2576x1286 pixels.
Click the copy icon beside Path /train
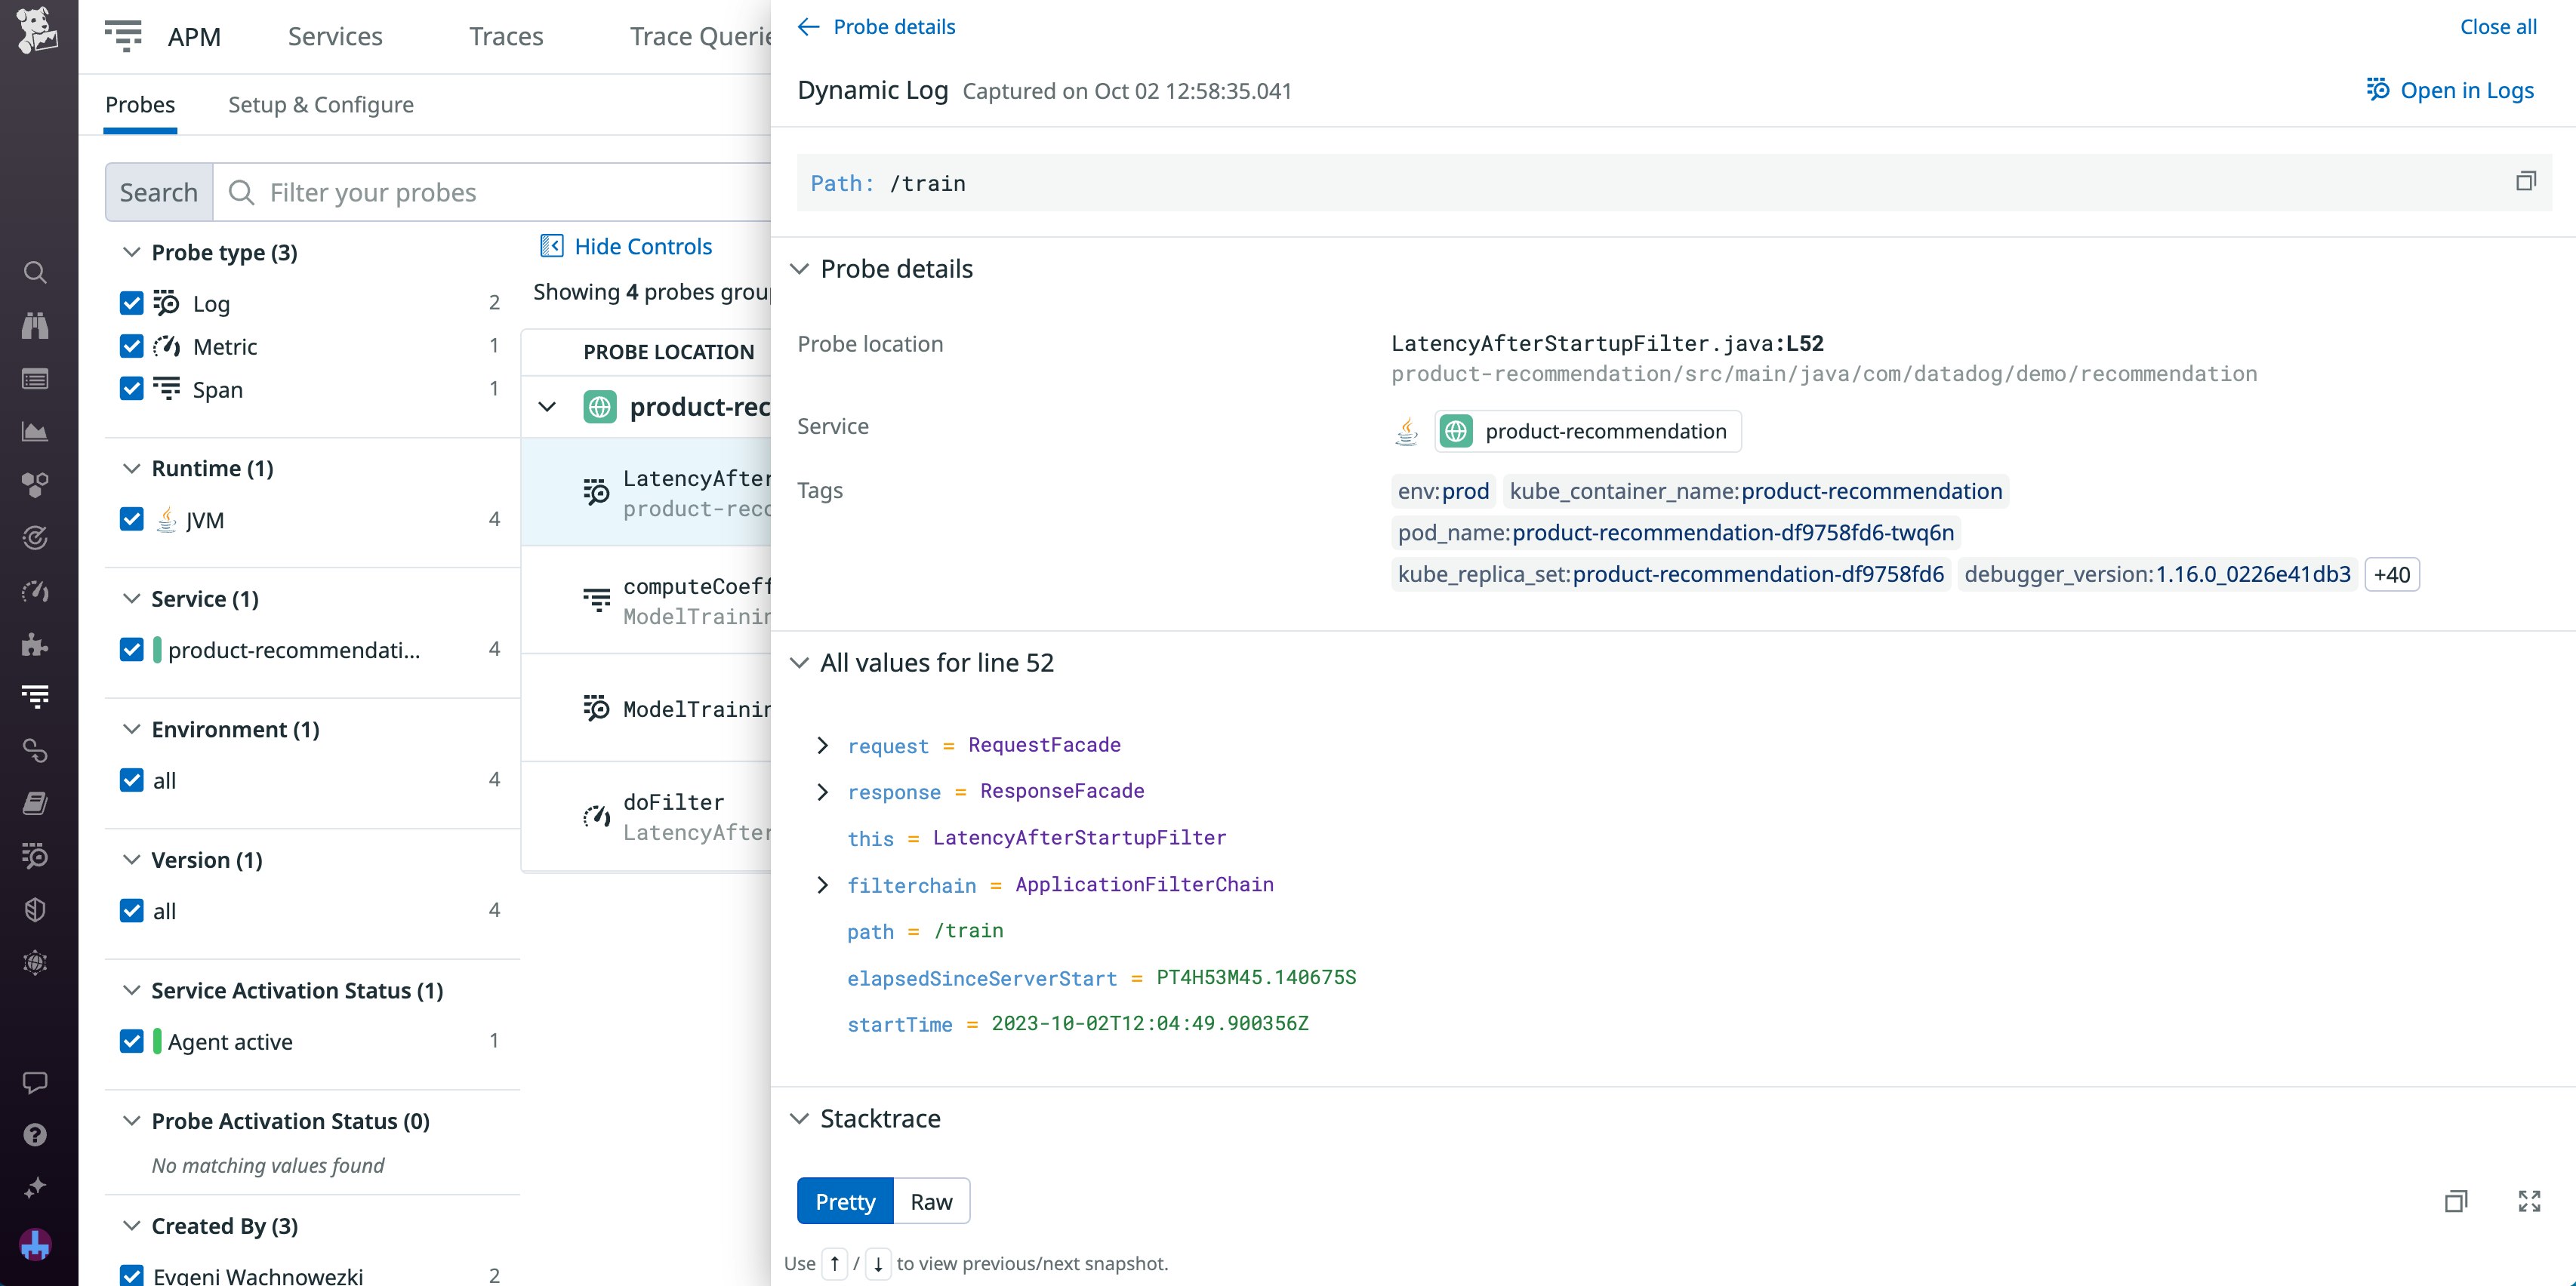2525,181
